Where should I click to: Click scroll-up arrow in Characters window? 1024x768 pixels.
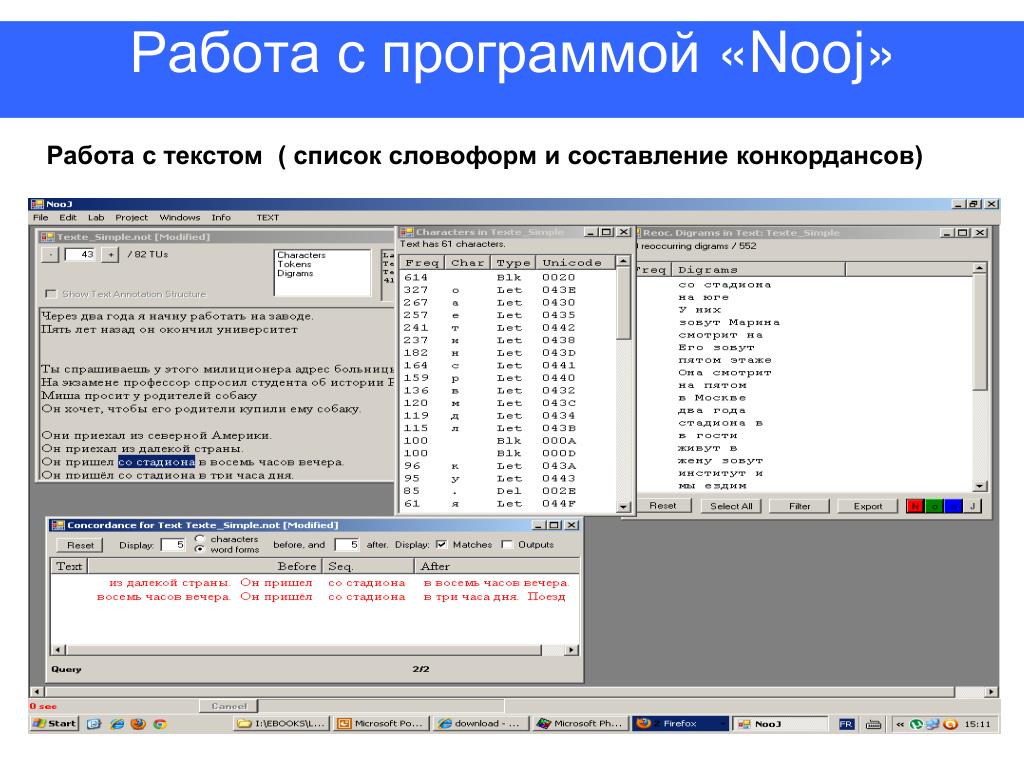click(623, 262)
